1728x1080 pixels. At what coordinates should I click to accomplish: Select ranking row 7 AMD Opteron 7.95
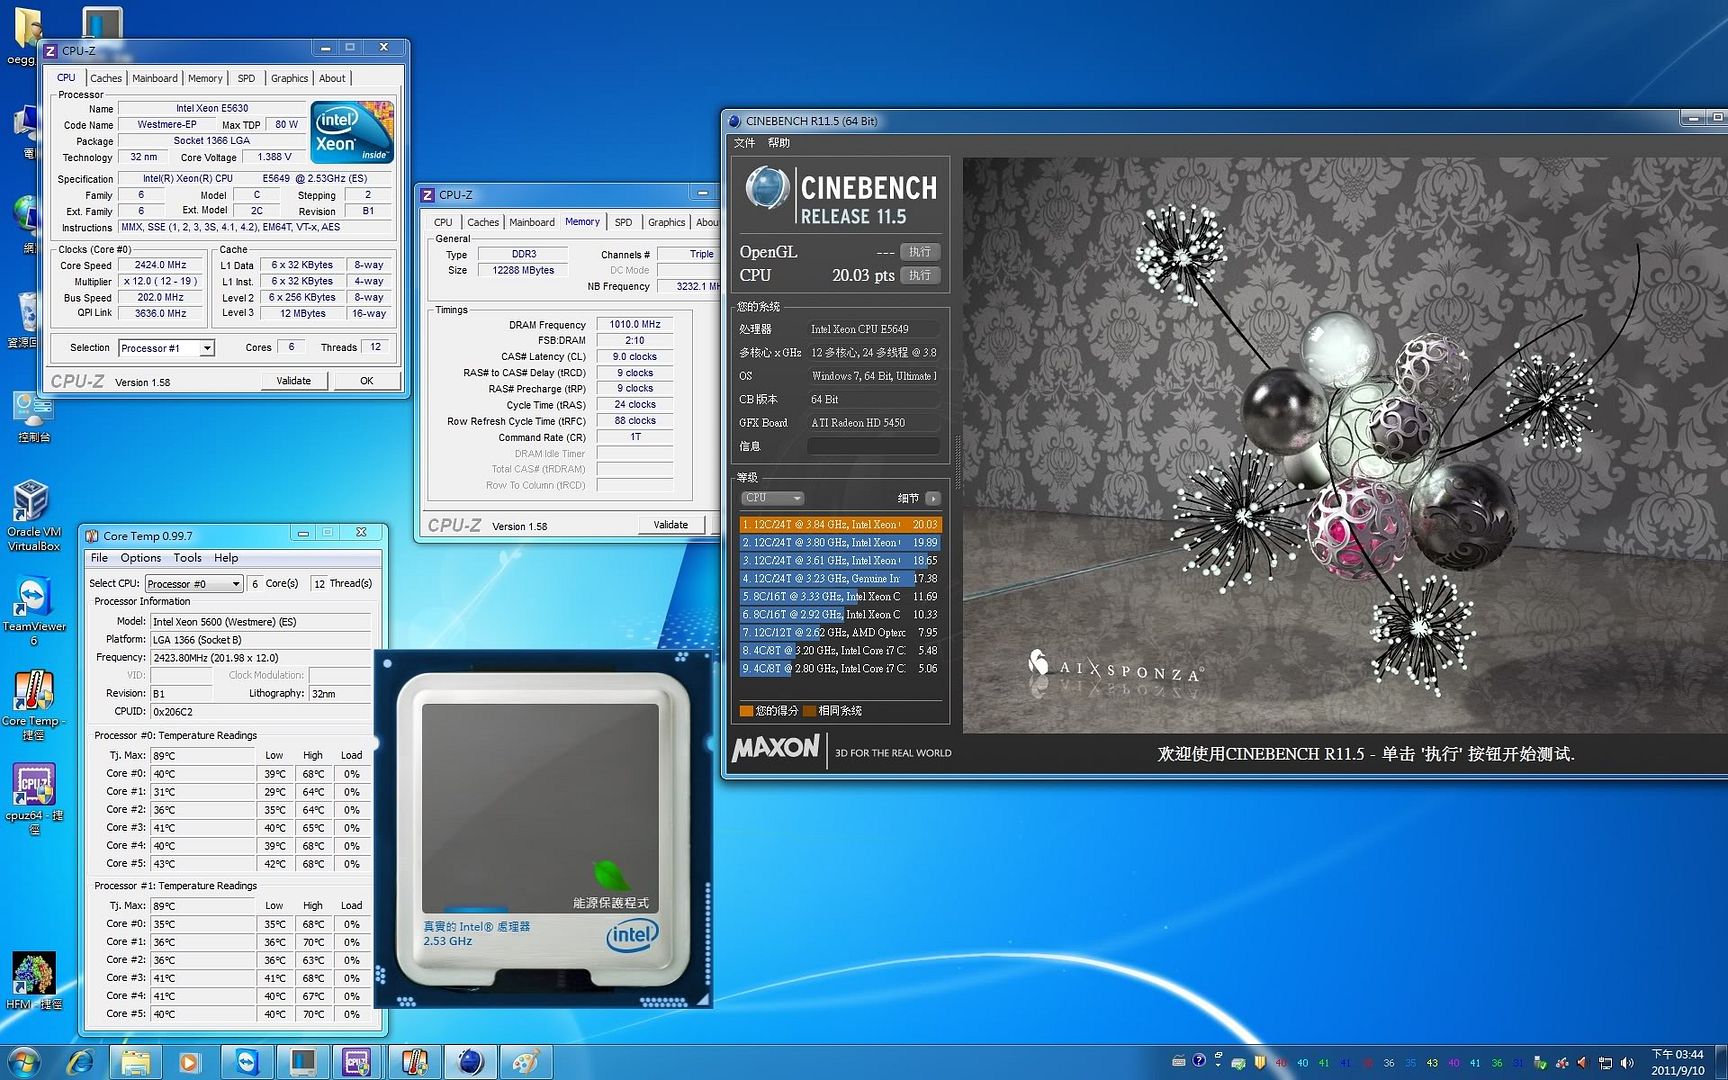[840, 632]
